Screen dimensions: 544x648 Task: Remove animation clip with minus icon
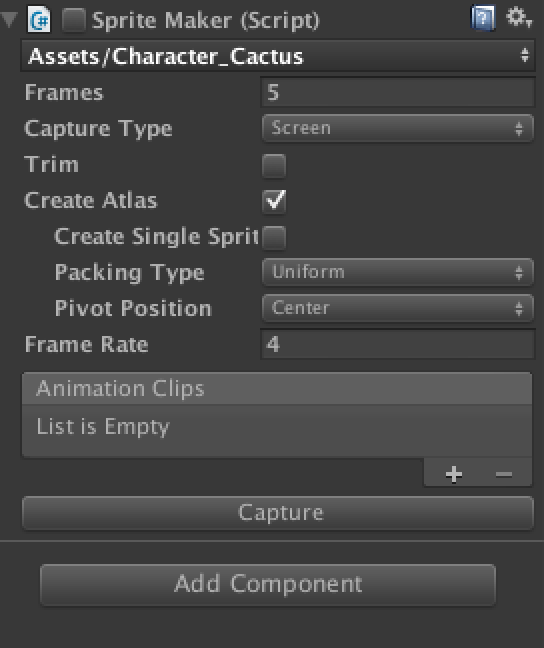[x=504, y=474]
